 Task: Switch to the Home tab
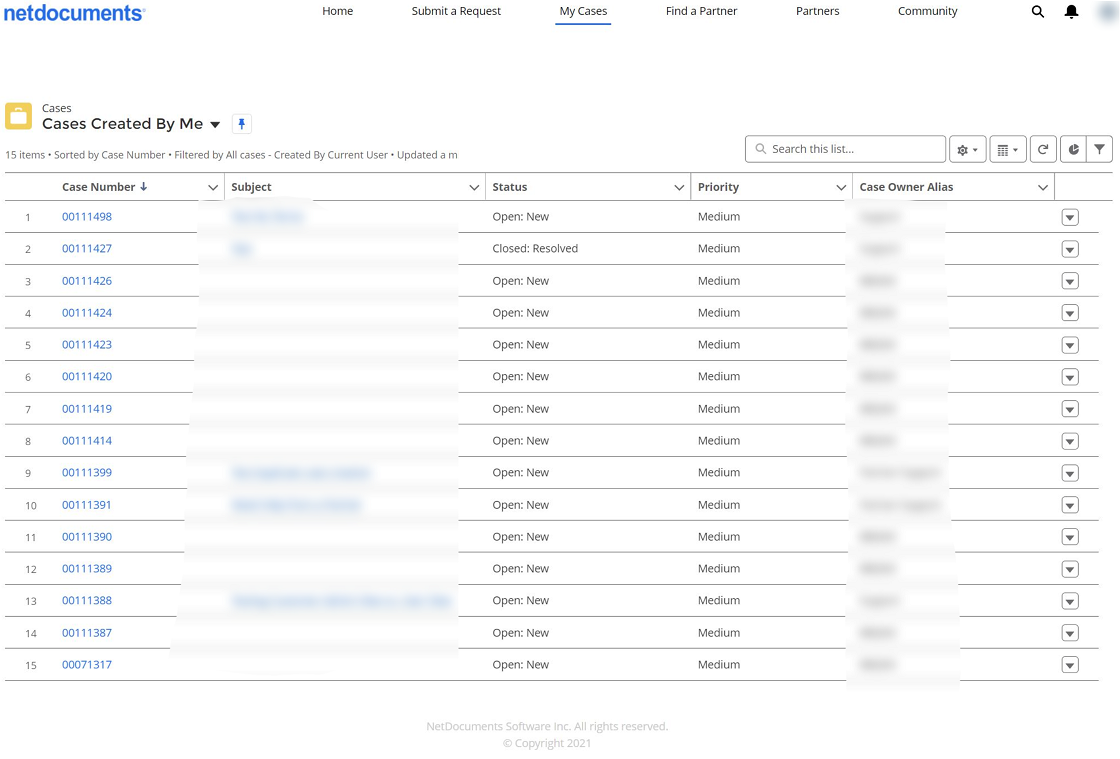pyautogui.click(x=337, y=12)
